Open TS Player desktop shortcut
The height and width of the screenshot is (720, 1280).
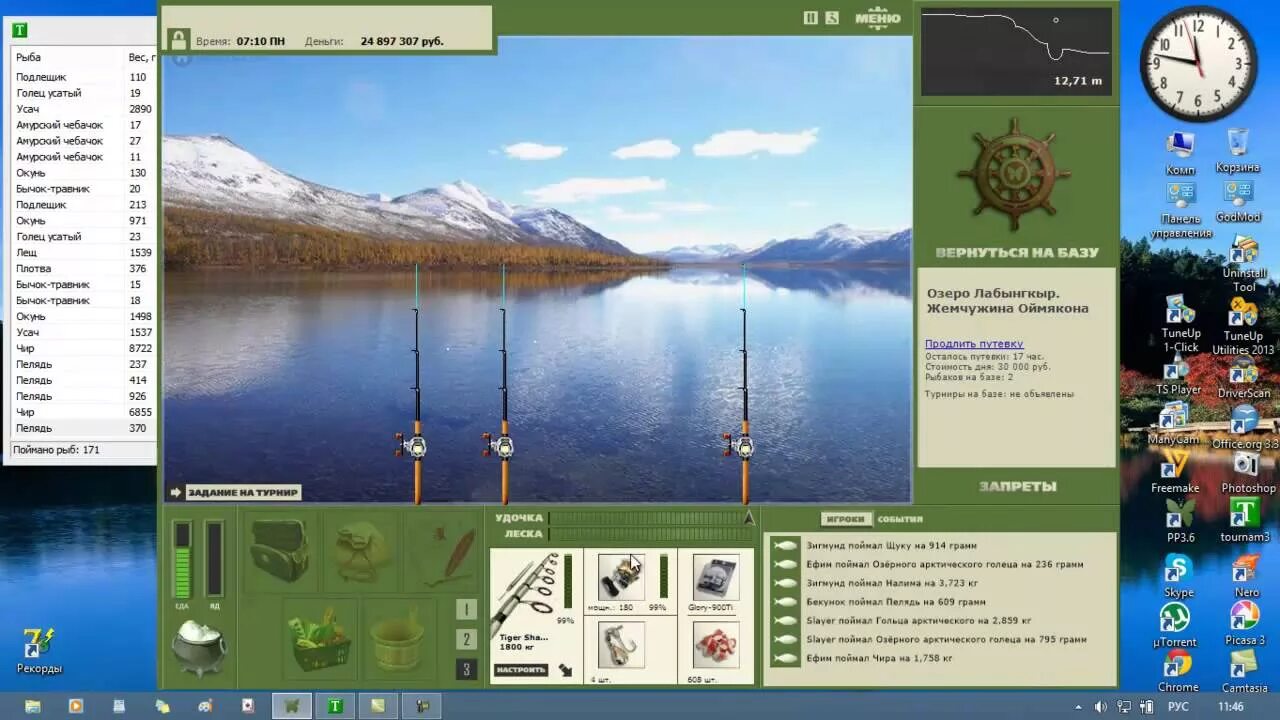[x=1178, y=374]
